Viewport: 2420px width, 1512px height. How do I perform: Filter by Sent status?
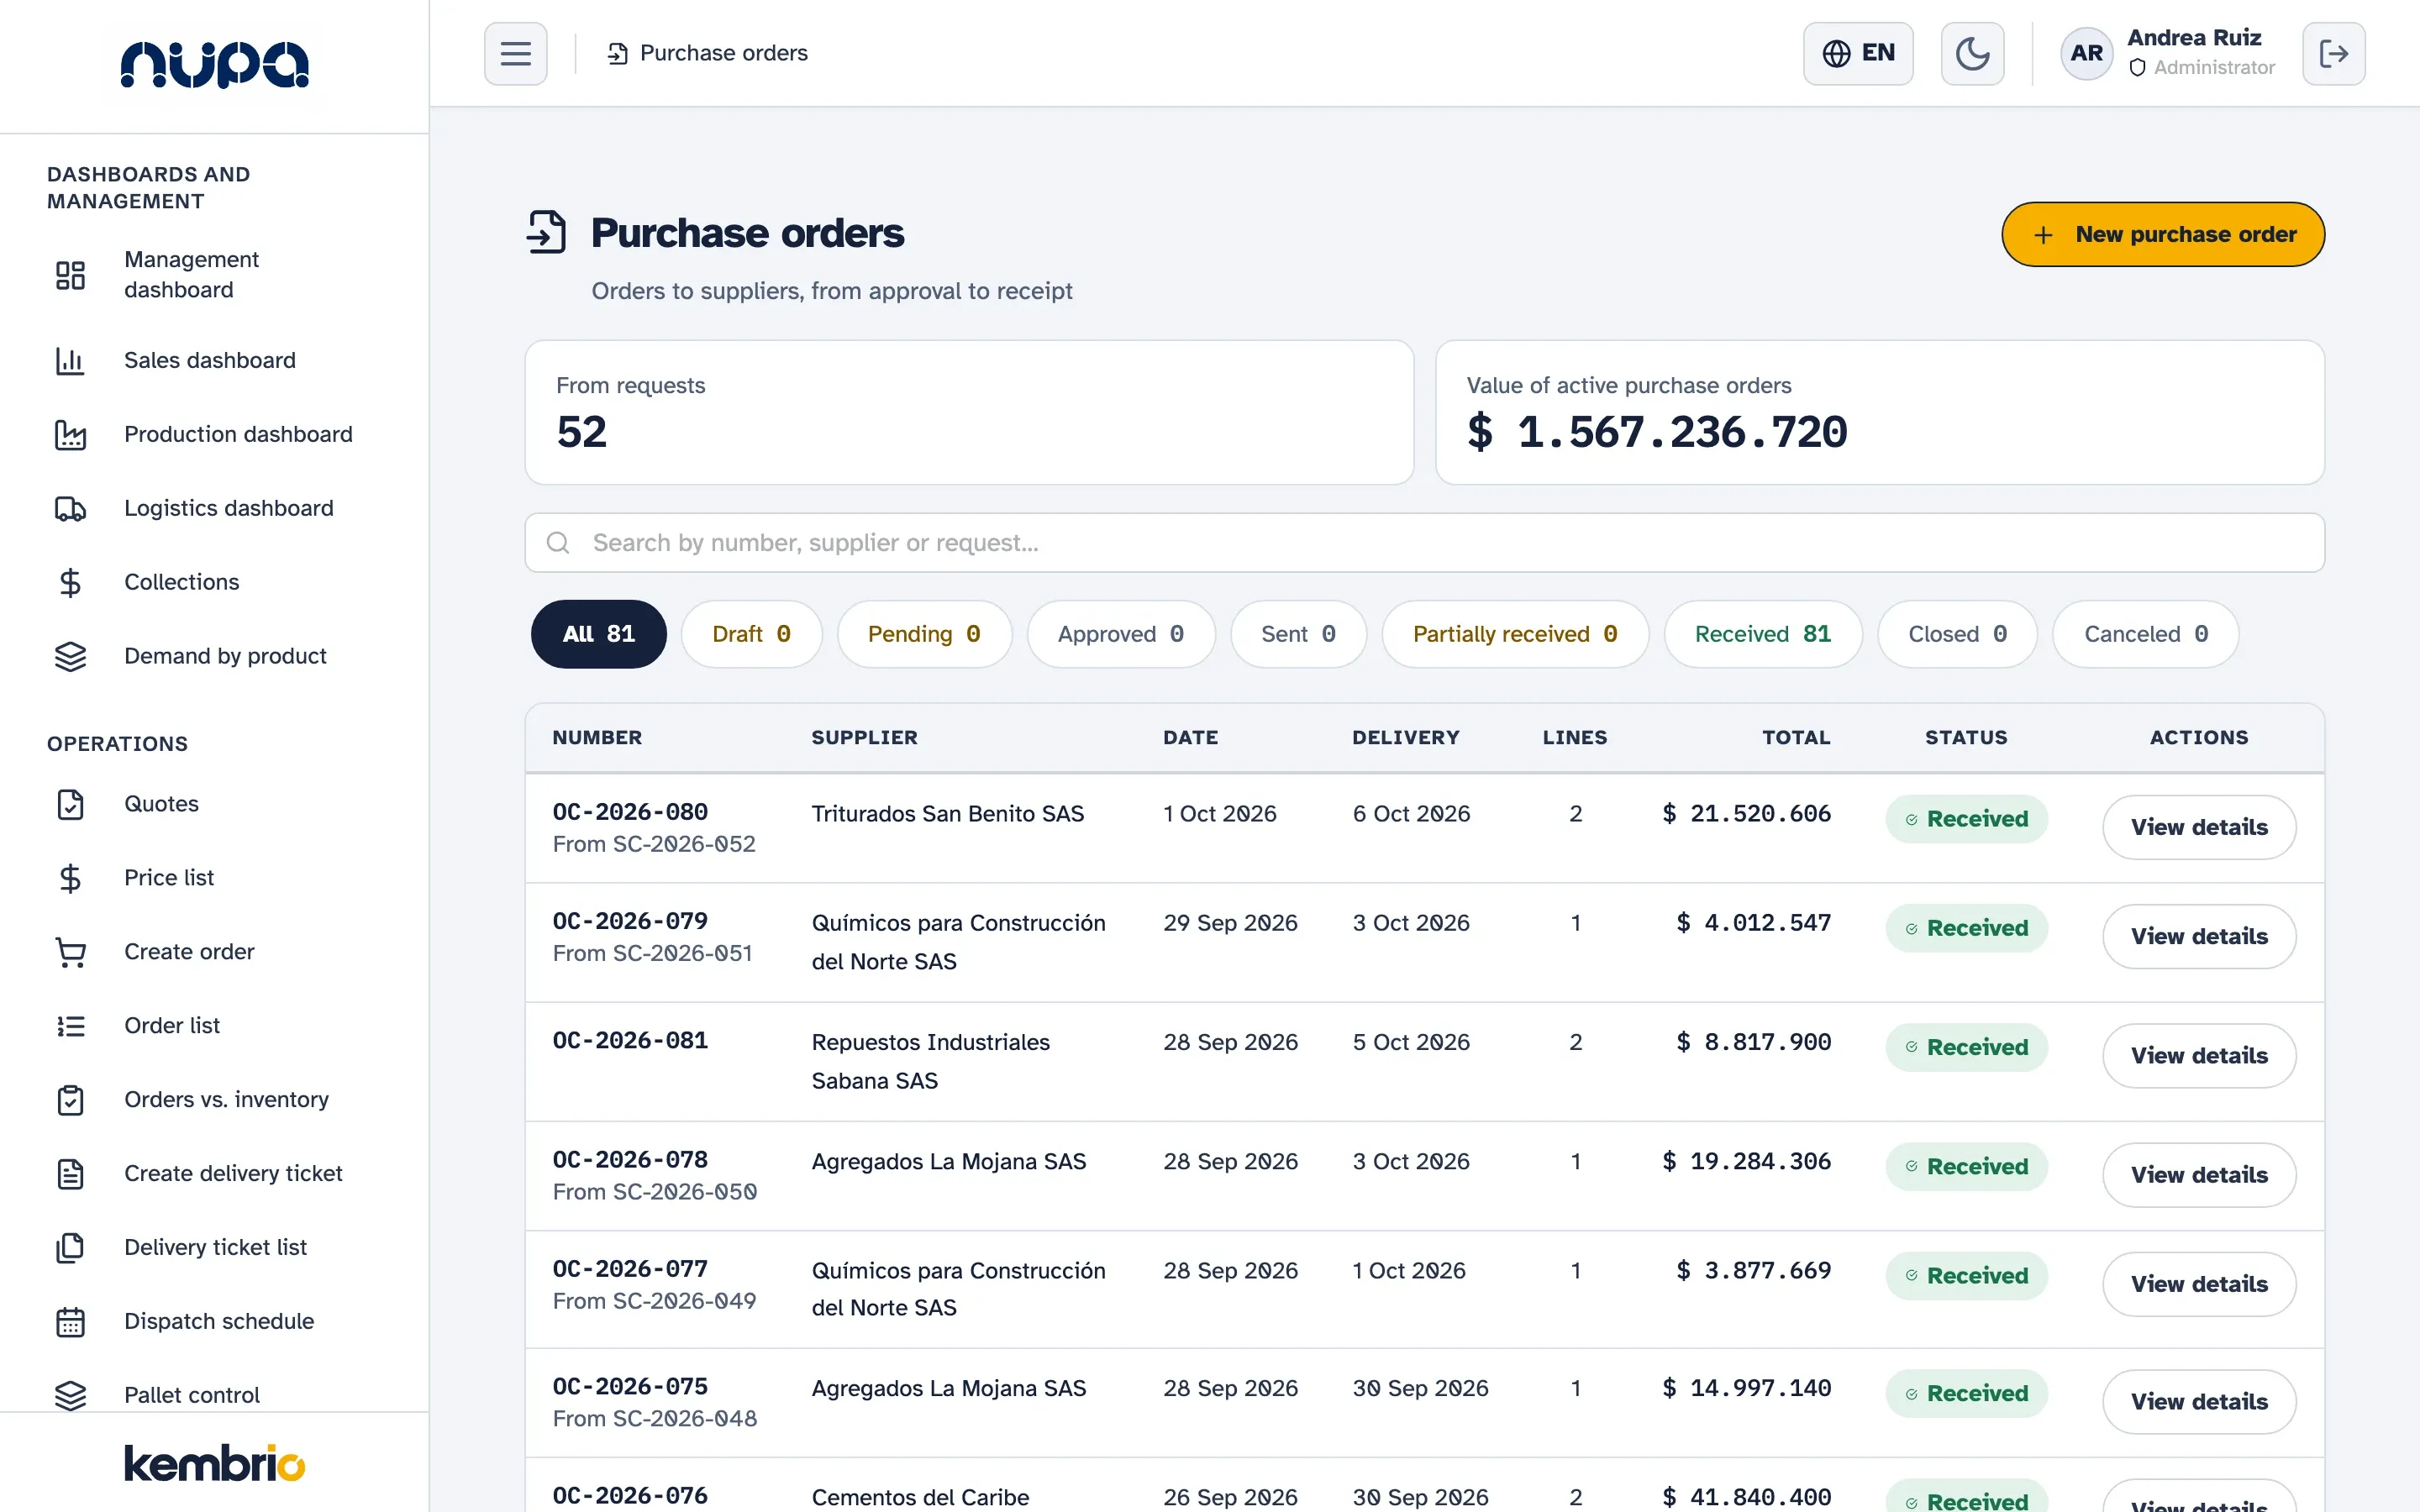pyautogui.click(x=1298, y=634)
